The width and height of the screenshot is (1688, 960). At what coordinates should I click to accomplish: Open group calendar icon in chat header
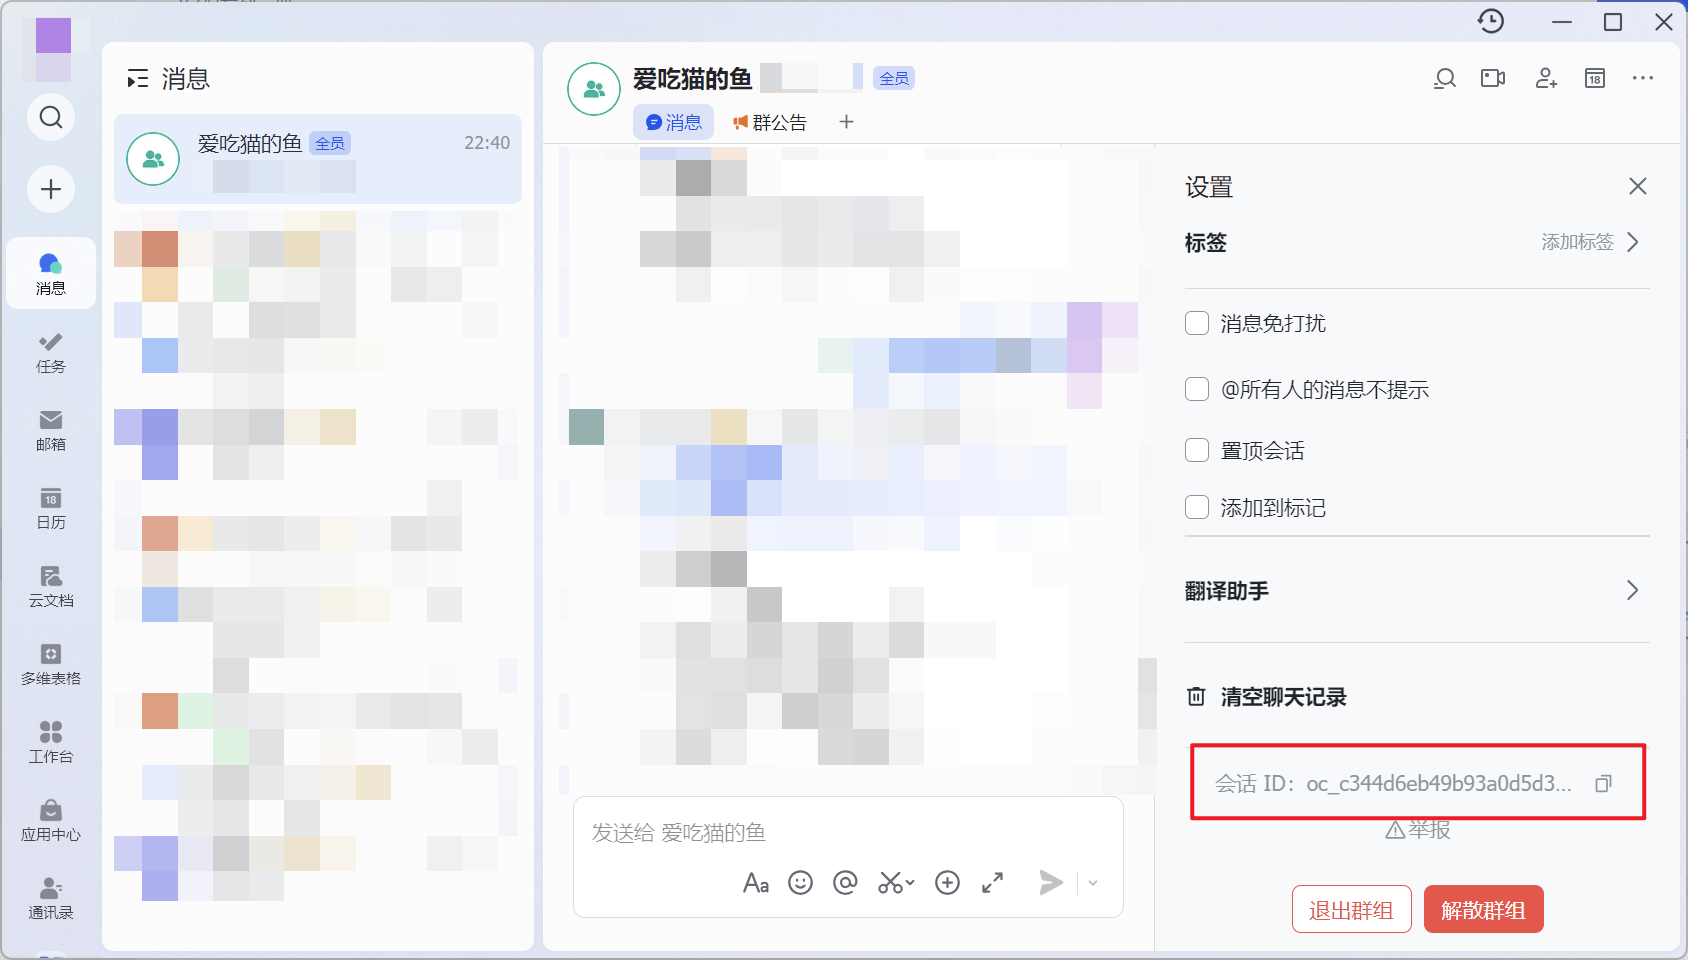click(x=1595, y=78)
